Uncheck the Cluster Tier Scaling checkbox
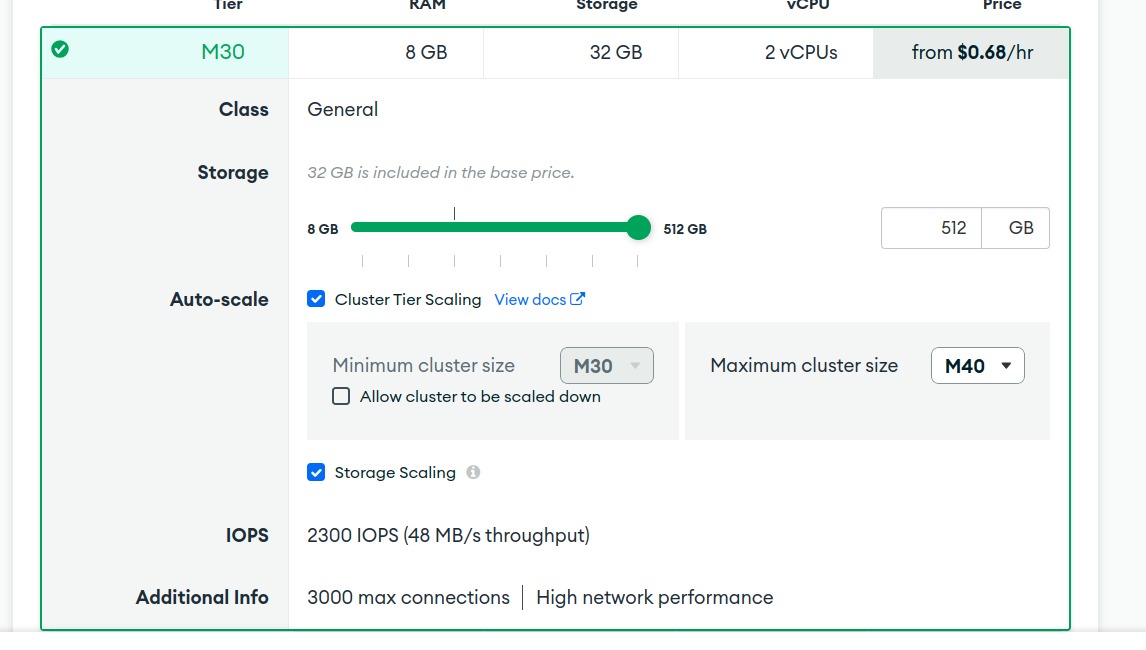 316,298
